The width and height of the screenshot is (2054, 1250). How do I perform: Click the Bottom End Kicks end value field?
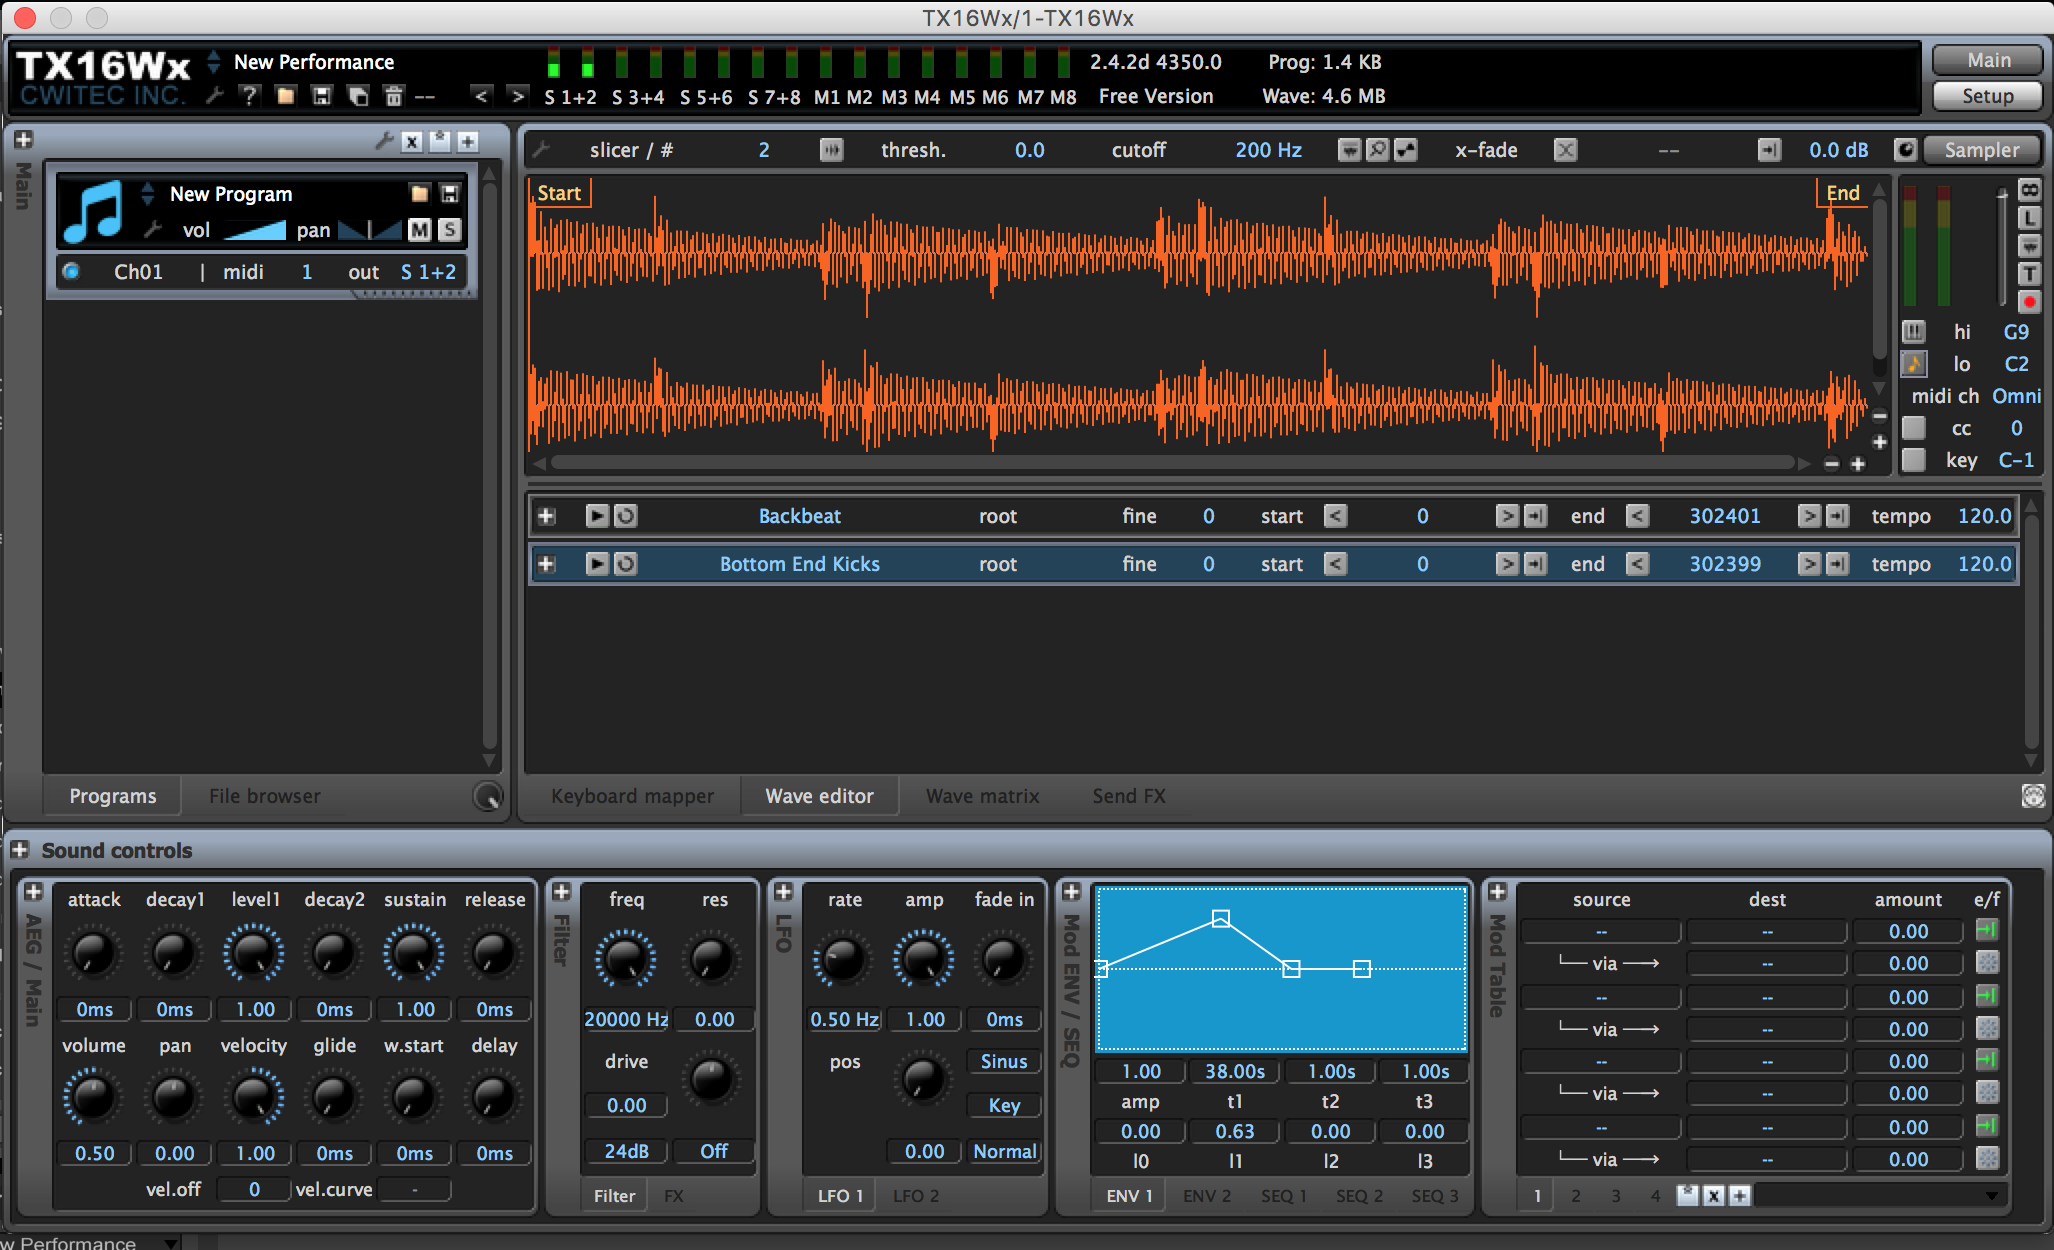1724,564
